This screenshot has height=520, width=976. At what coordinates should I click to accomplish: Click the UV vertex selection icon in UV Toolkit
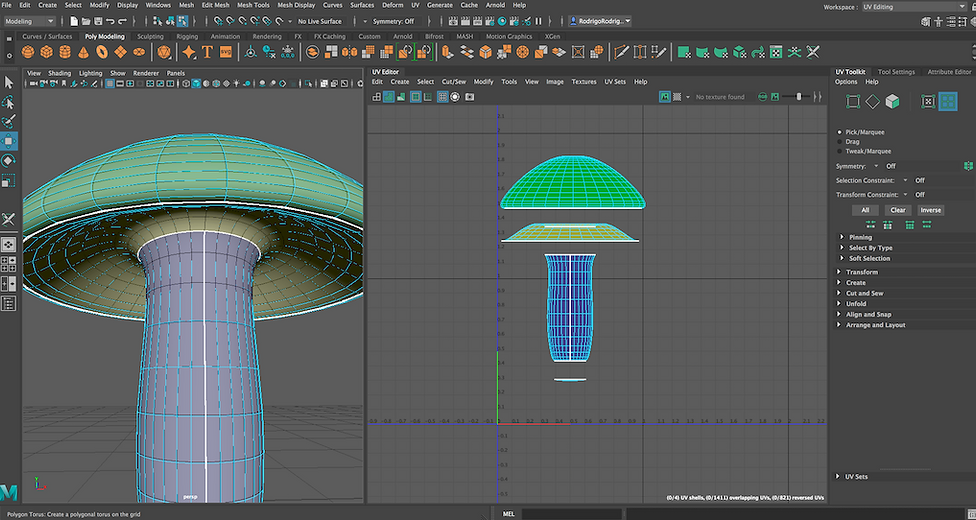[853, 102]
